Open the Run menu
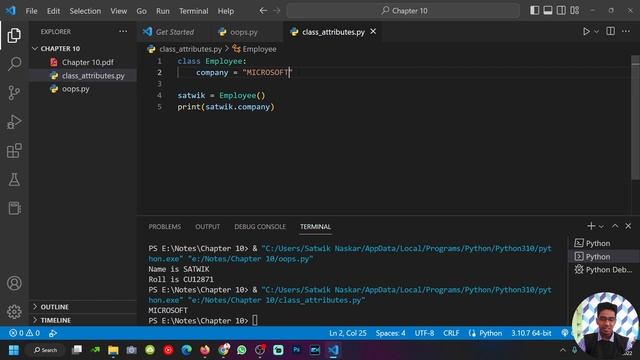The width and height of the screenshot is (640, 360). [162, 11]
